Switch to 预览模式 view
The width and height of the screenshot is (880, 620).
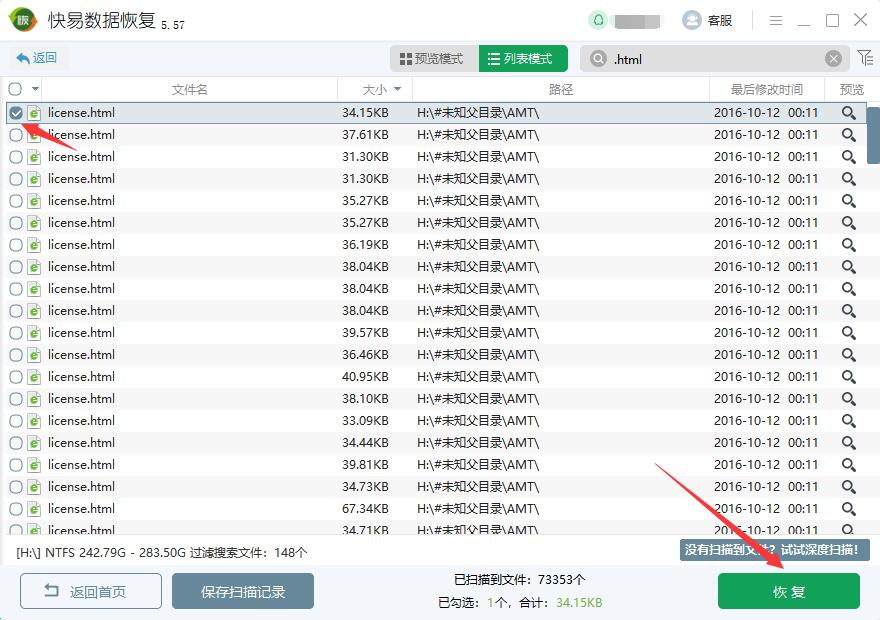pyautogui.click(x=434, y=58)
